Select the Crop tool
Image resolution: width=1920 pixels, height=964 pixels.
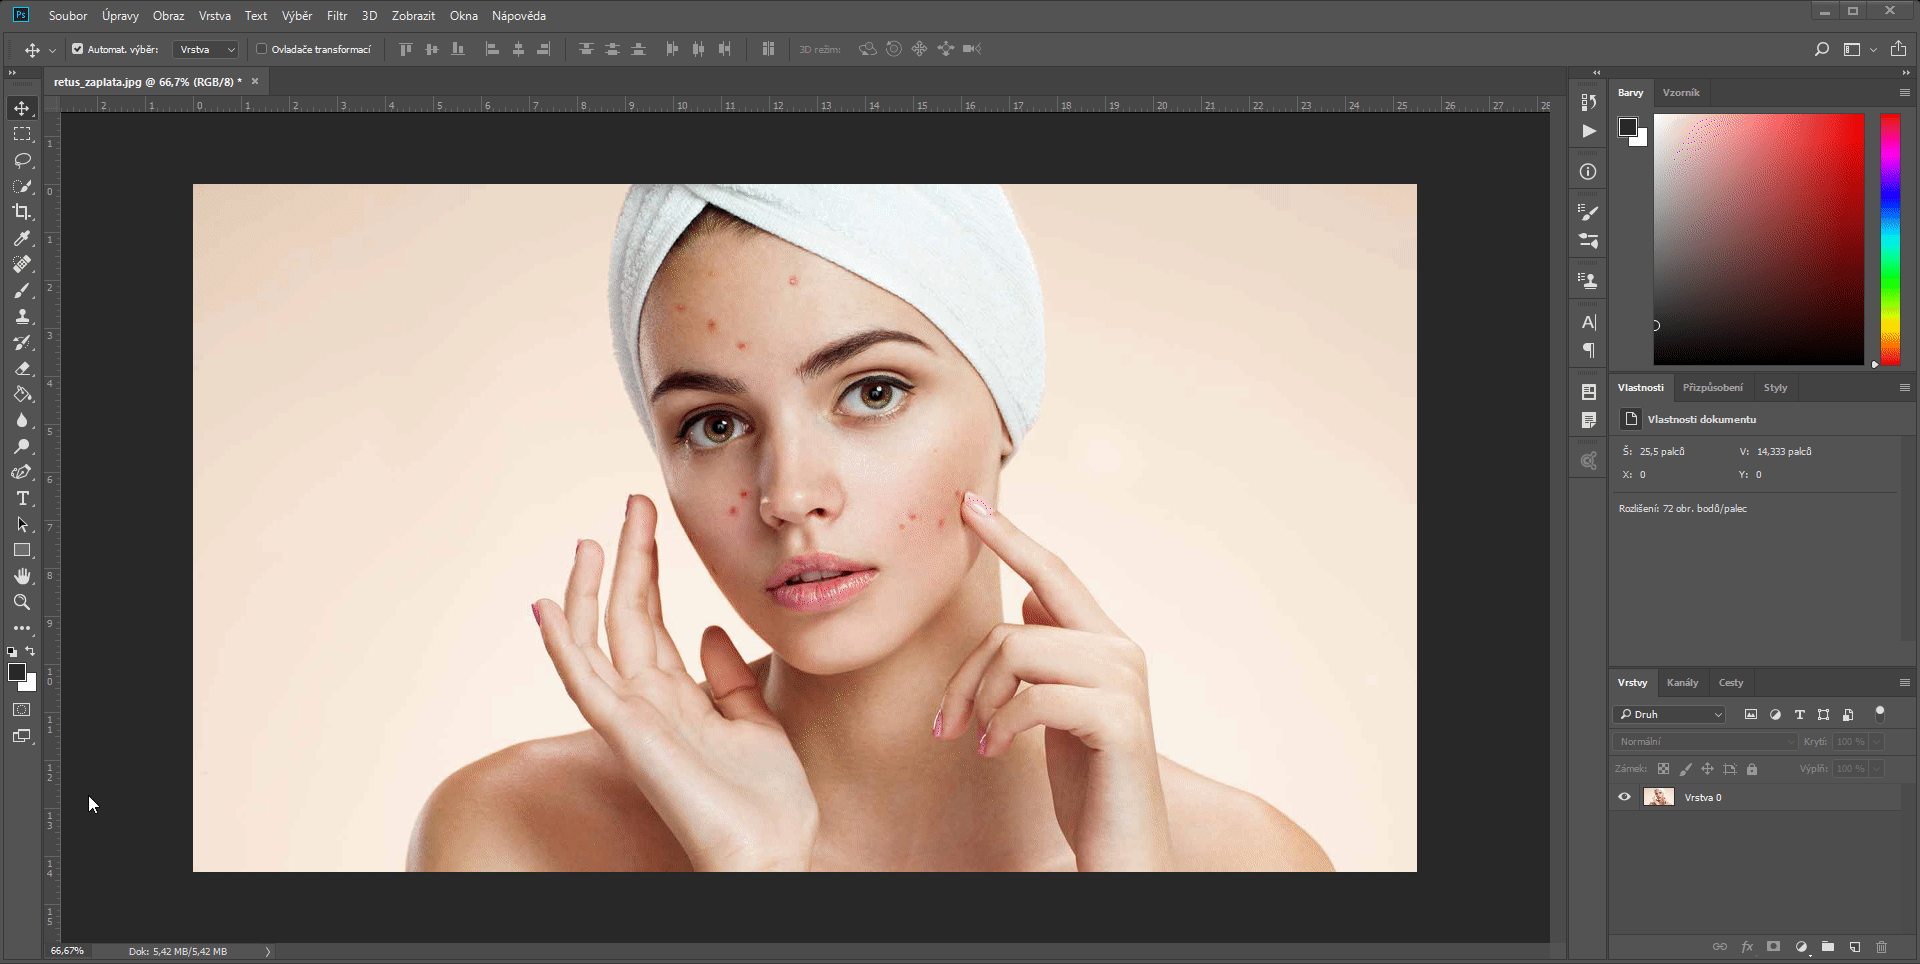(x=22, y=212)
